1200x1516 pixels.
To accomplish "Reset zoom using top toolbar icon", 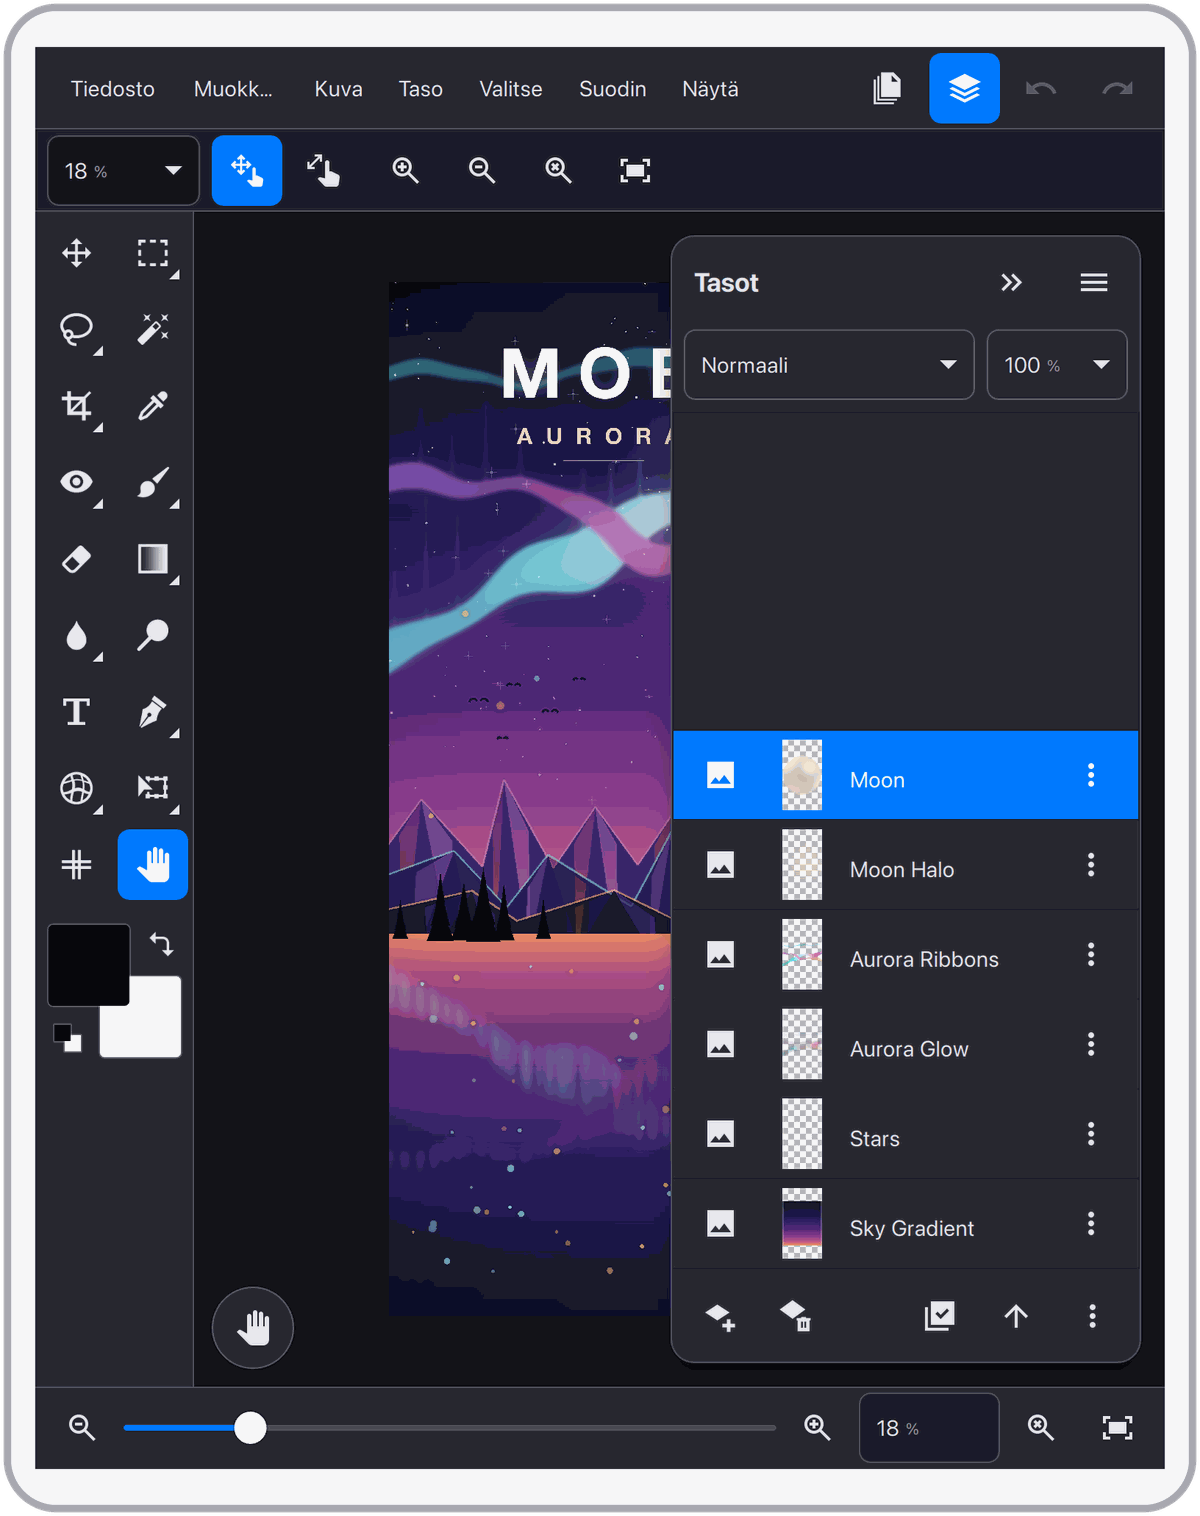I will click(558, 170).
